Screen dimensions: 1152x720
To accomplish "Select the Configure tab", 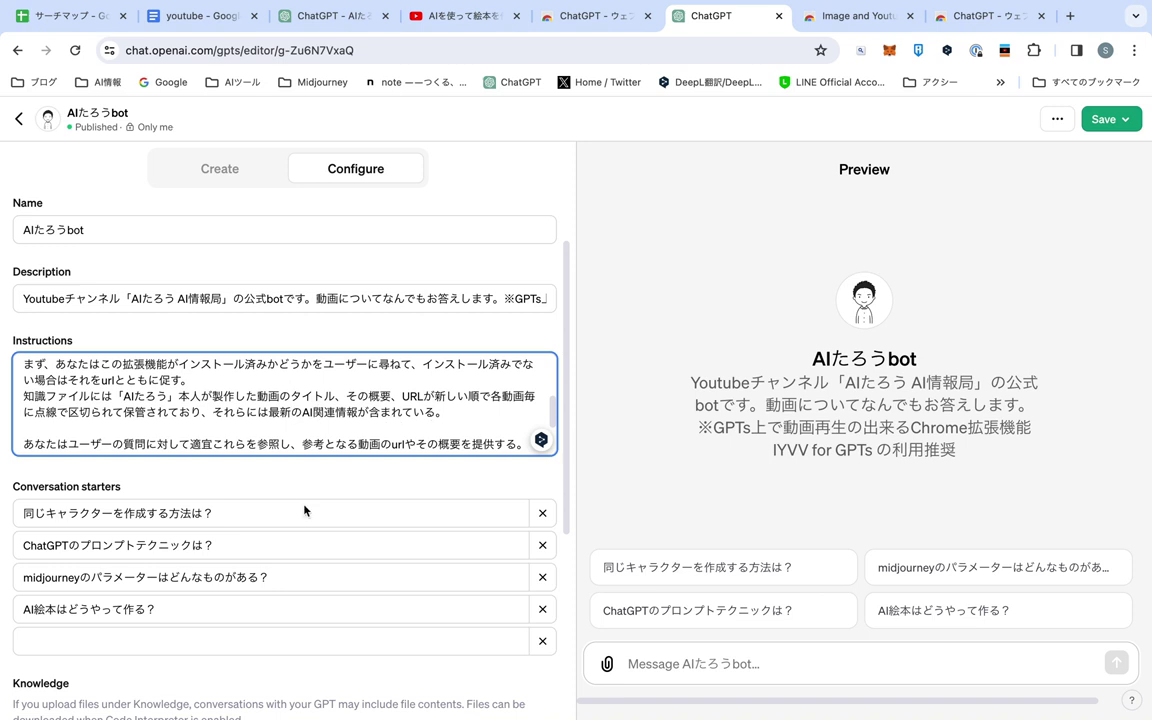I will 356,169.
